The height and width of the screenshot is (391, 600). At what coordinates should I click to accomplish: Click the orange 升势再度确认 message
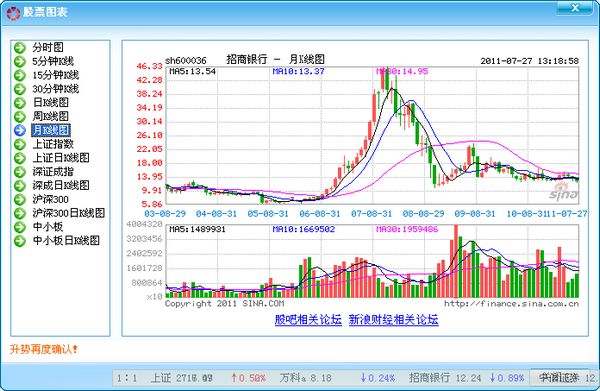(44, 349)
